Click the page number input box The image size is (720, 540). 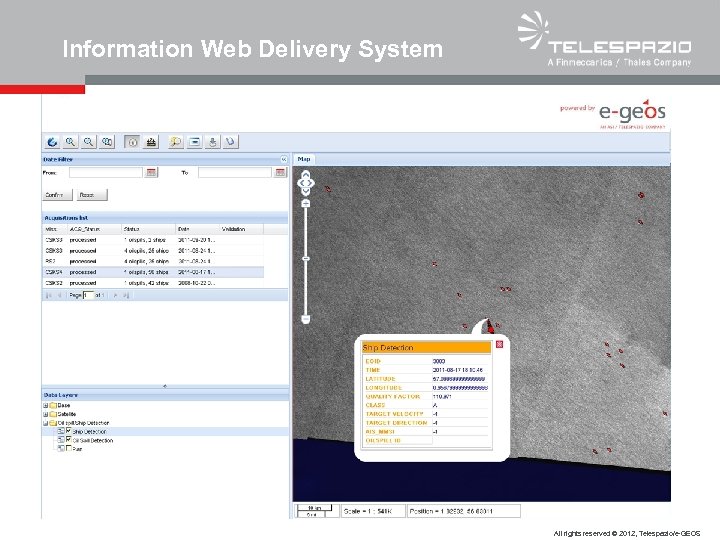point(88,295)
